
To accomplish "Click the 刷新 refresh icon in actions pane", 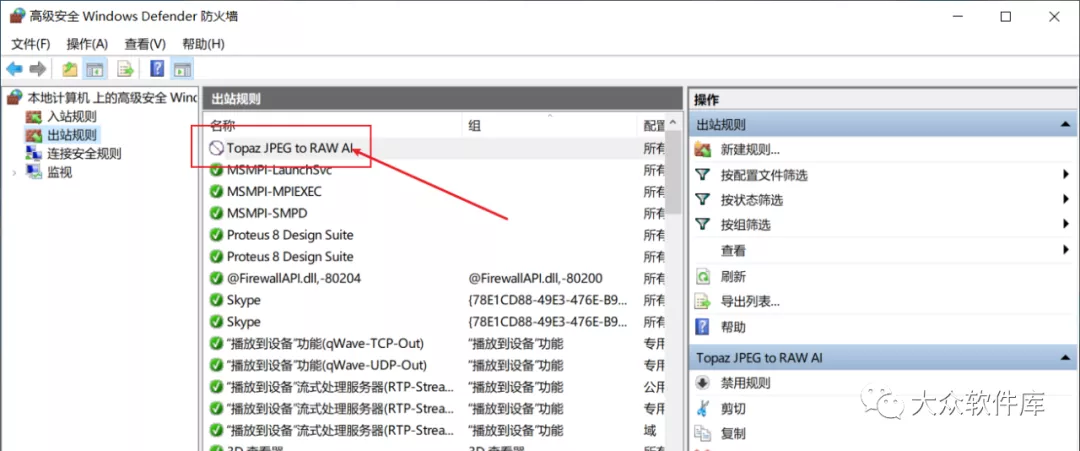I will pos(703,277).
